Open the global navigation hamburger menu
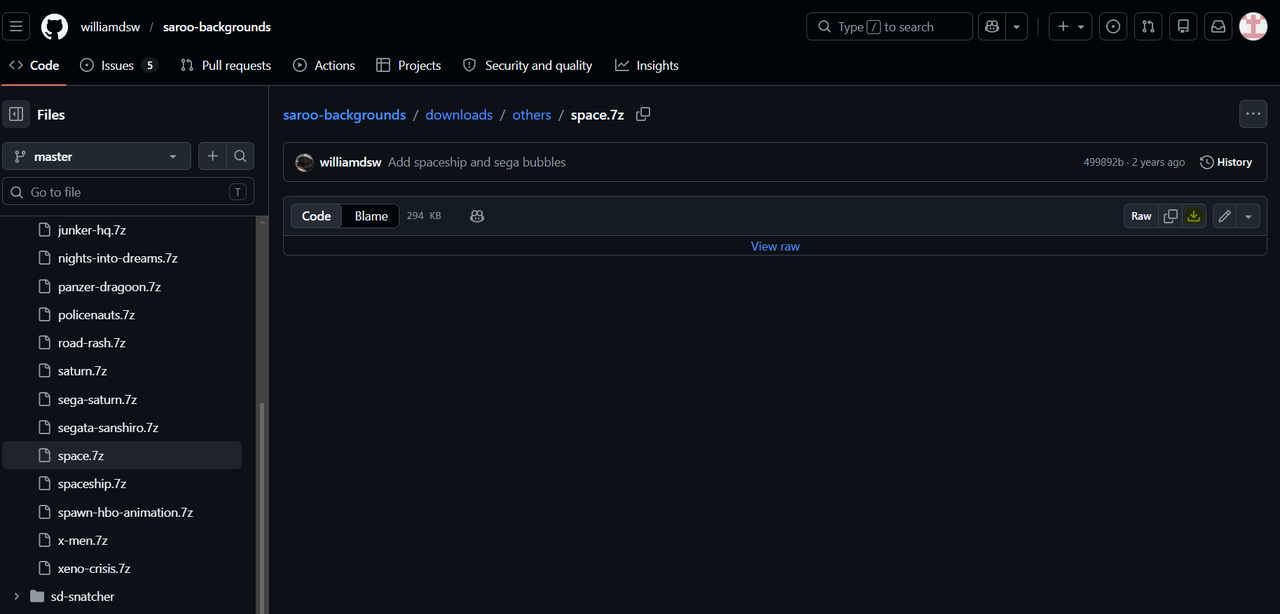This screenshot has height=614, width=1280. coord(16,27)
